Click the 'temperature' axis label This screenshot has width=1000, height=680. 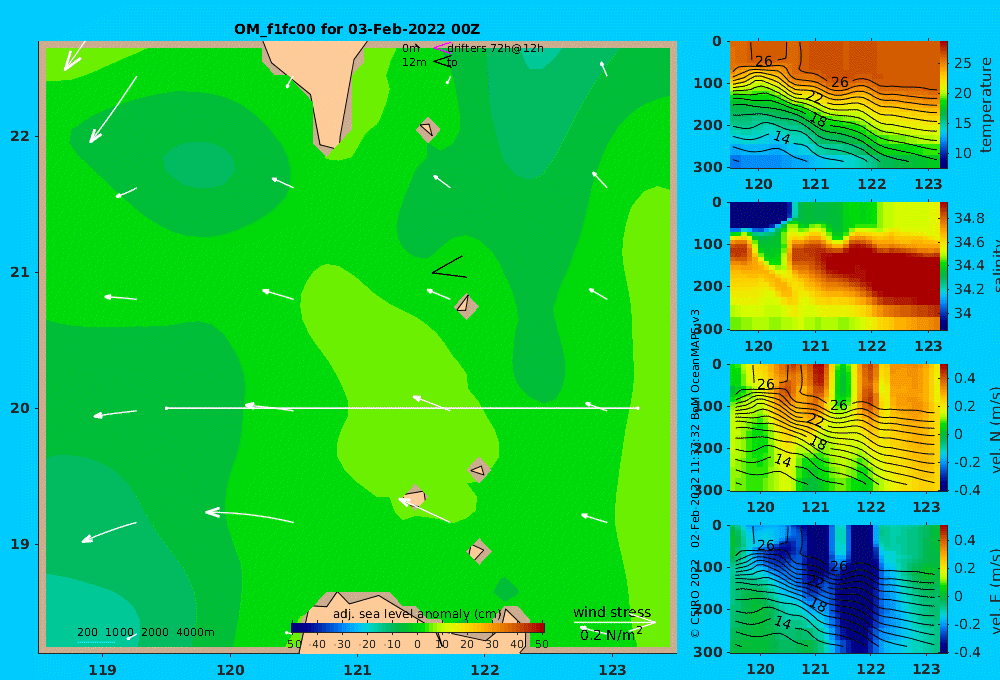(x=987, y=105)
